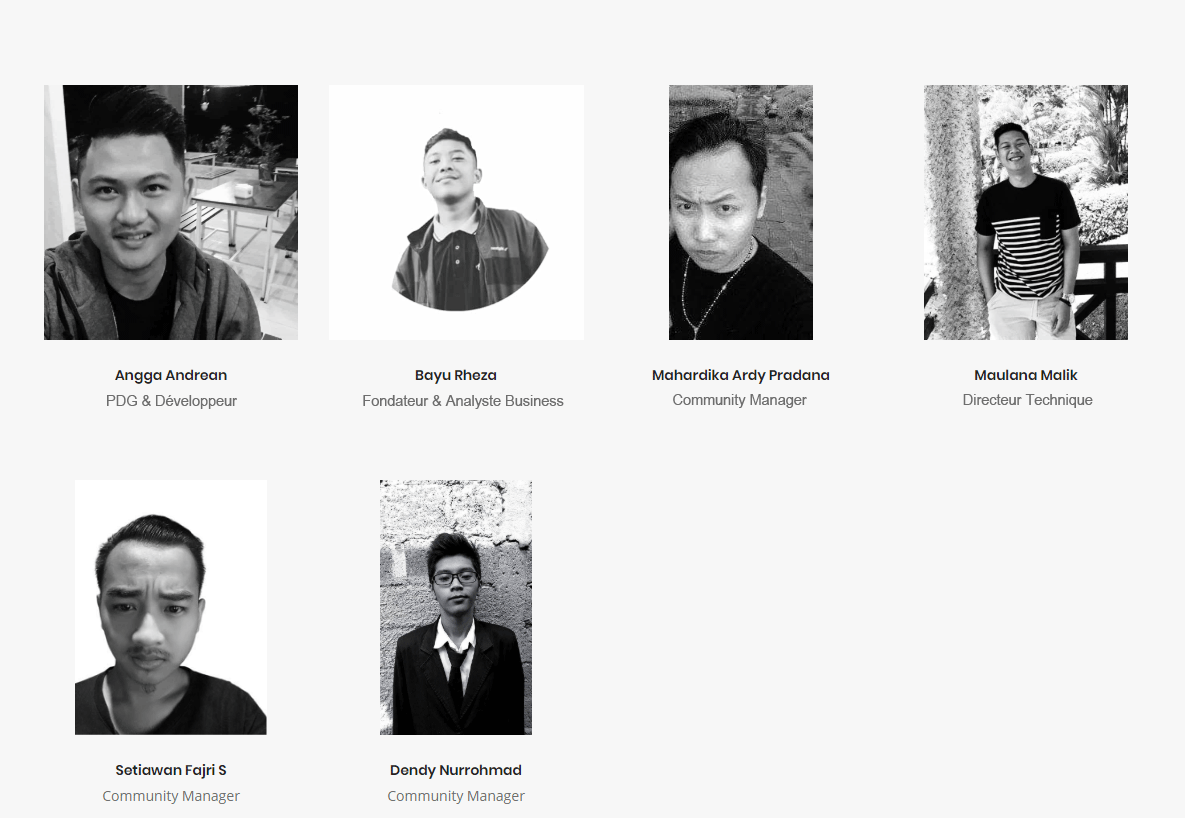Click Community Manager under Mahardika
Screen dimensions: 1185x818
(x=739, y=400)
